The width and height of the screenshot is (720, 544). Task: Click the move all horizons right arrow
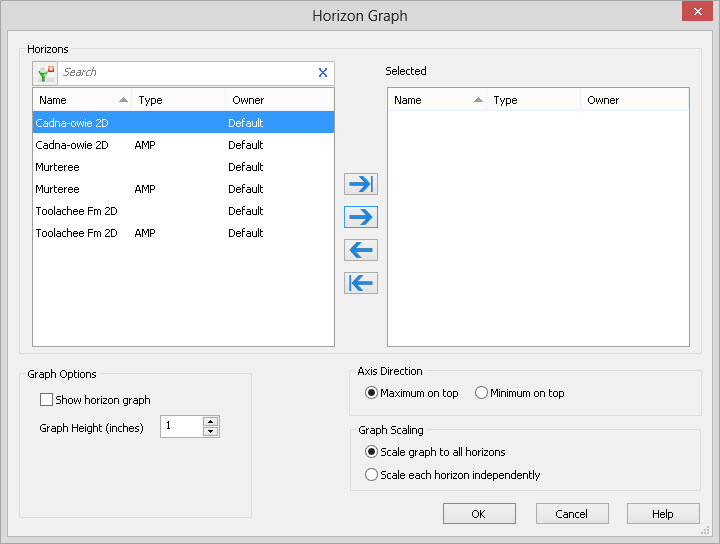pos(361,184)
